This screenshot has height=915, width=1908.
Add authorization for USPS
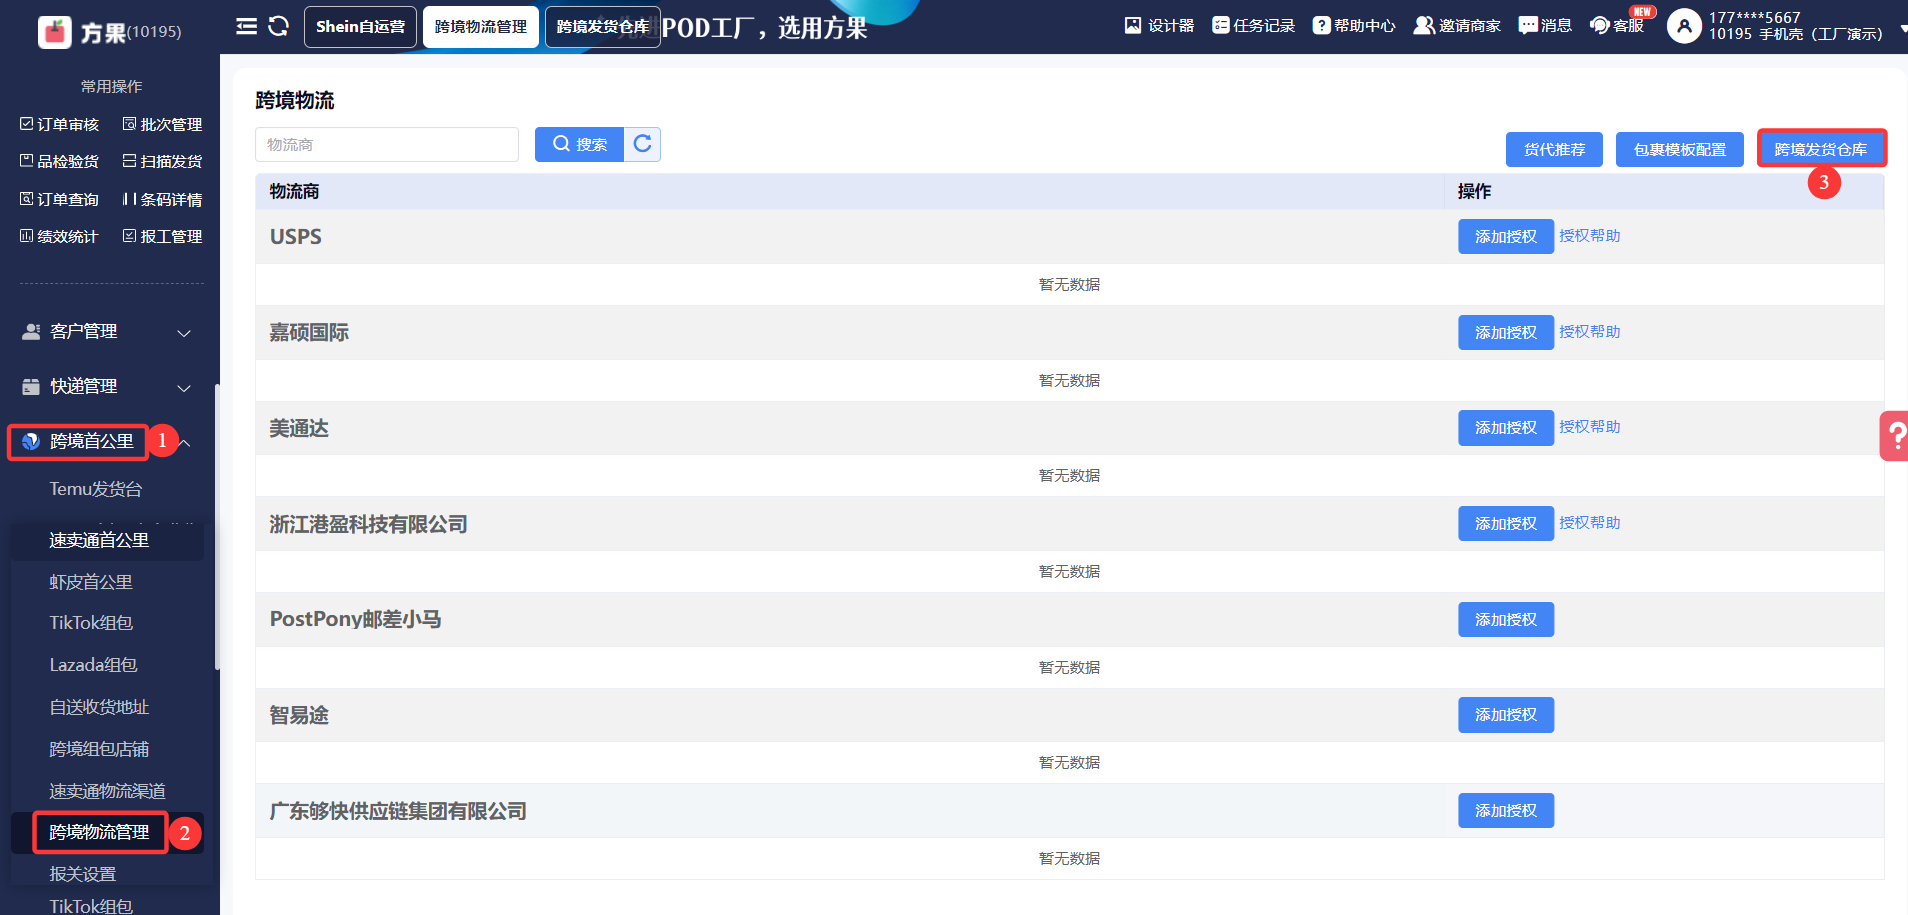point(1506,236)
